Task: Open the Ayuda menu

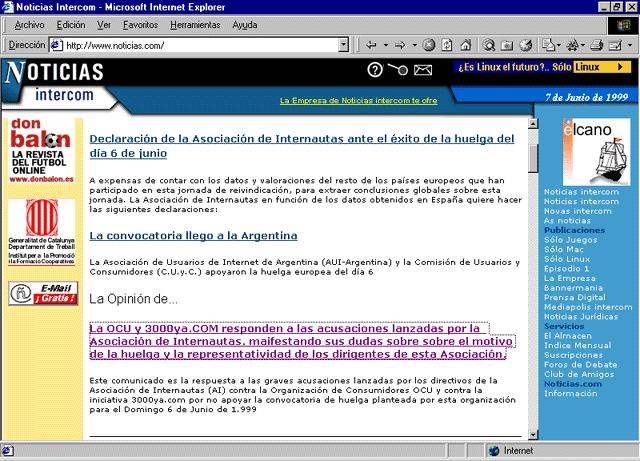Action: pyautogui.click(x=245, y=25)
